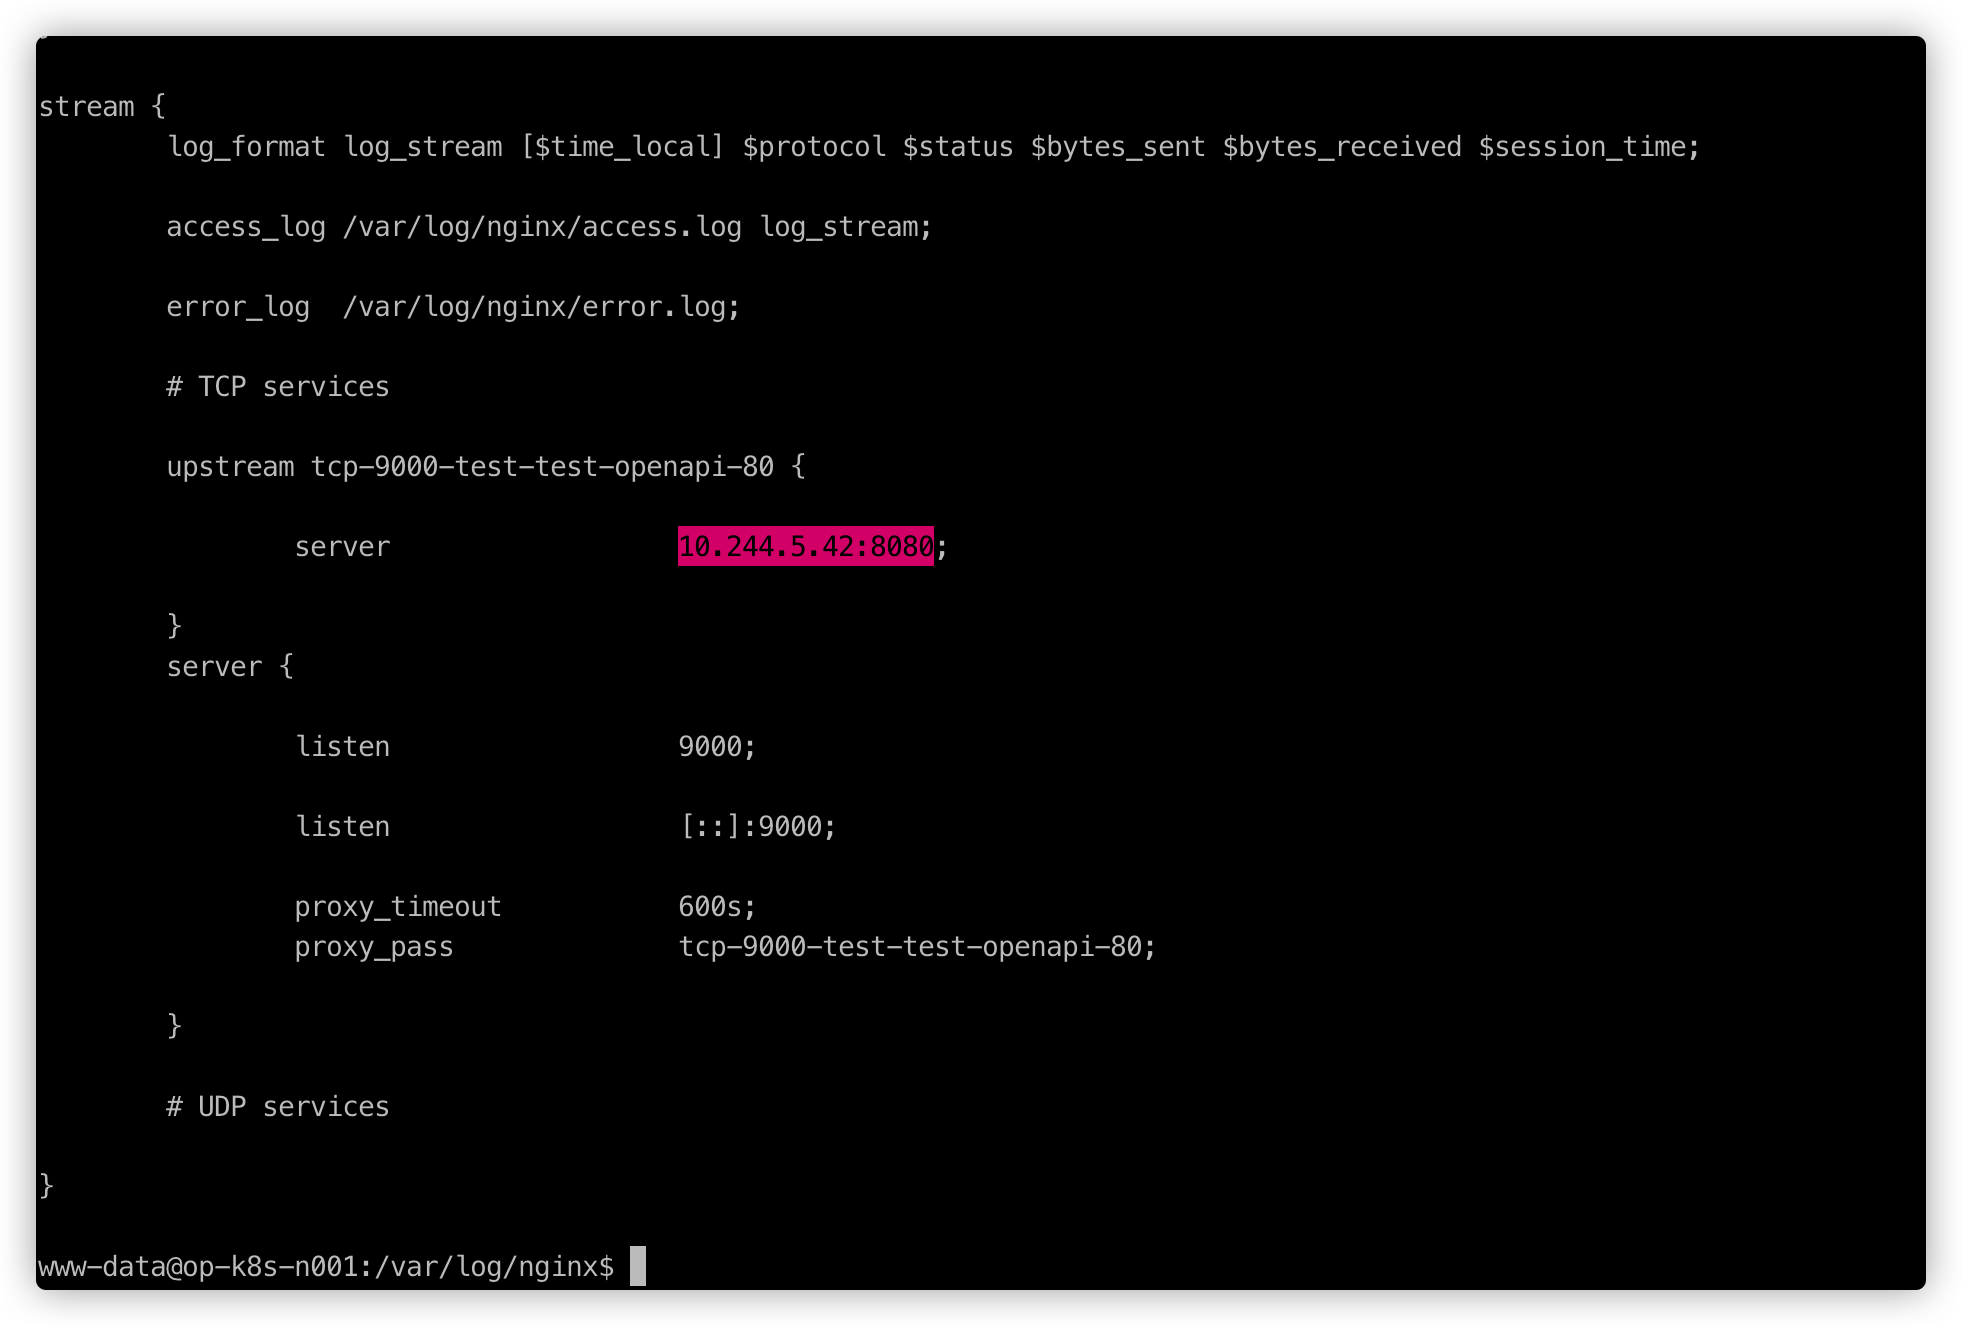
Task: Click the listen value [::]:9000;
Action: pos(757,827)
